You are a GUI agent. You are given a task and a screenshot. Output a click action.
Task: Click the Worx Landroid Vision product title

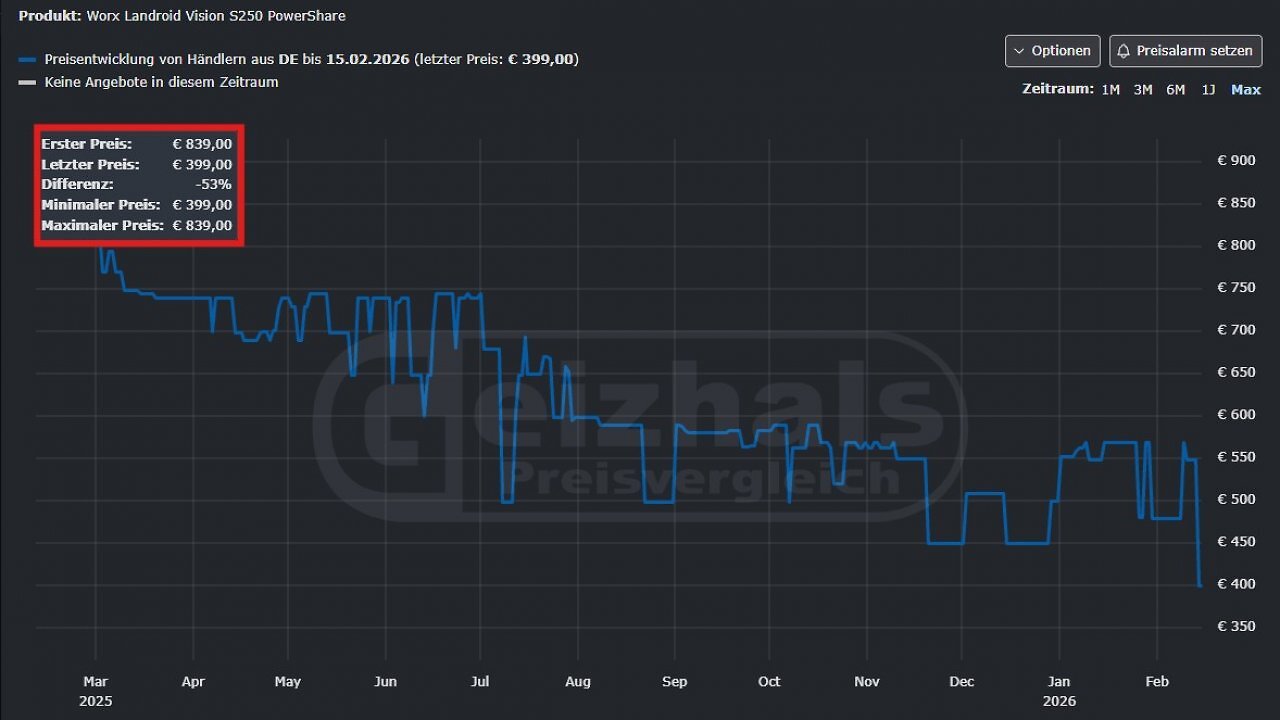click(216, 16)
